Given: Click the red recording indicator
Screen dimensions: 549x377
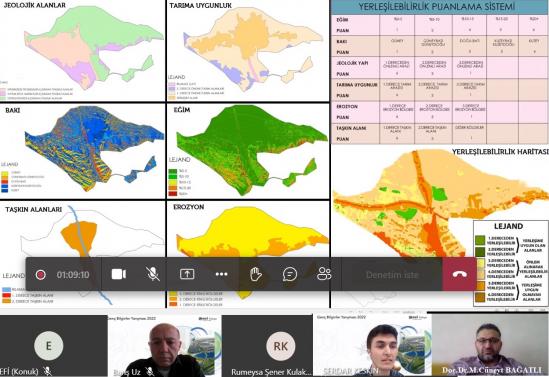Looking at the screenshot, I should (41, 275).
